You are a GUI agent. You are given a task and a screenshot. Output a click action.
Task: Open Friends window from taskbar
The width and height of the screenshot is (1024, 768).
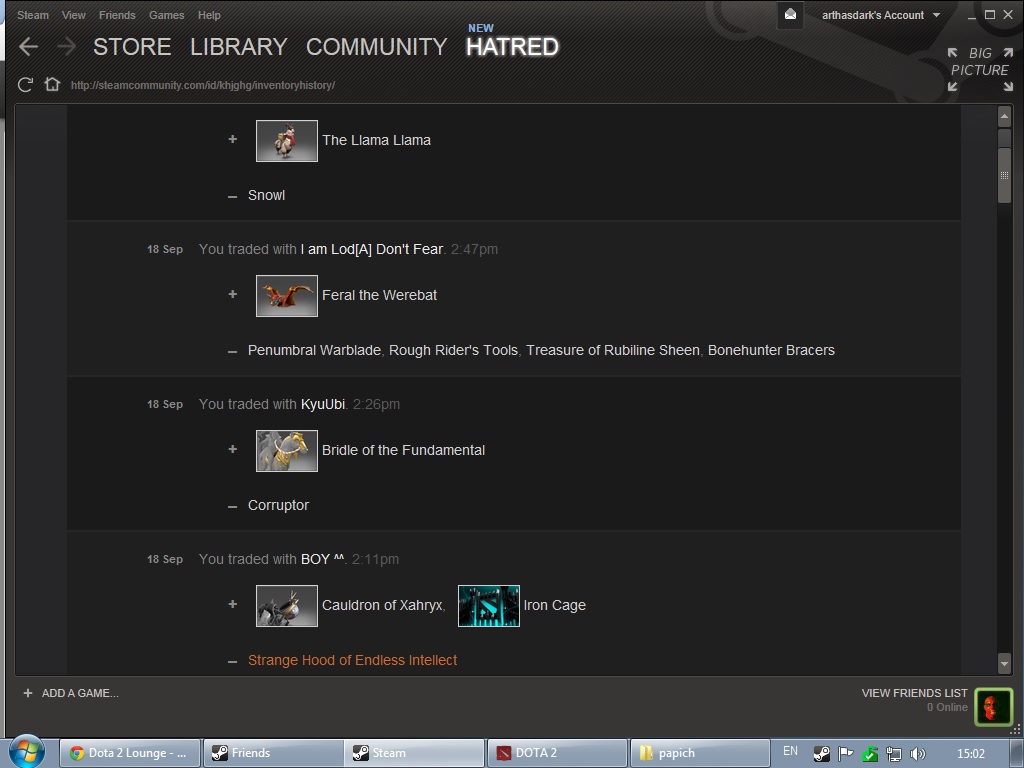(273, 753)
